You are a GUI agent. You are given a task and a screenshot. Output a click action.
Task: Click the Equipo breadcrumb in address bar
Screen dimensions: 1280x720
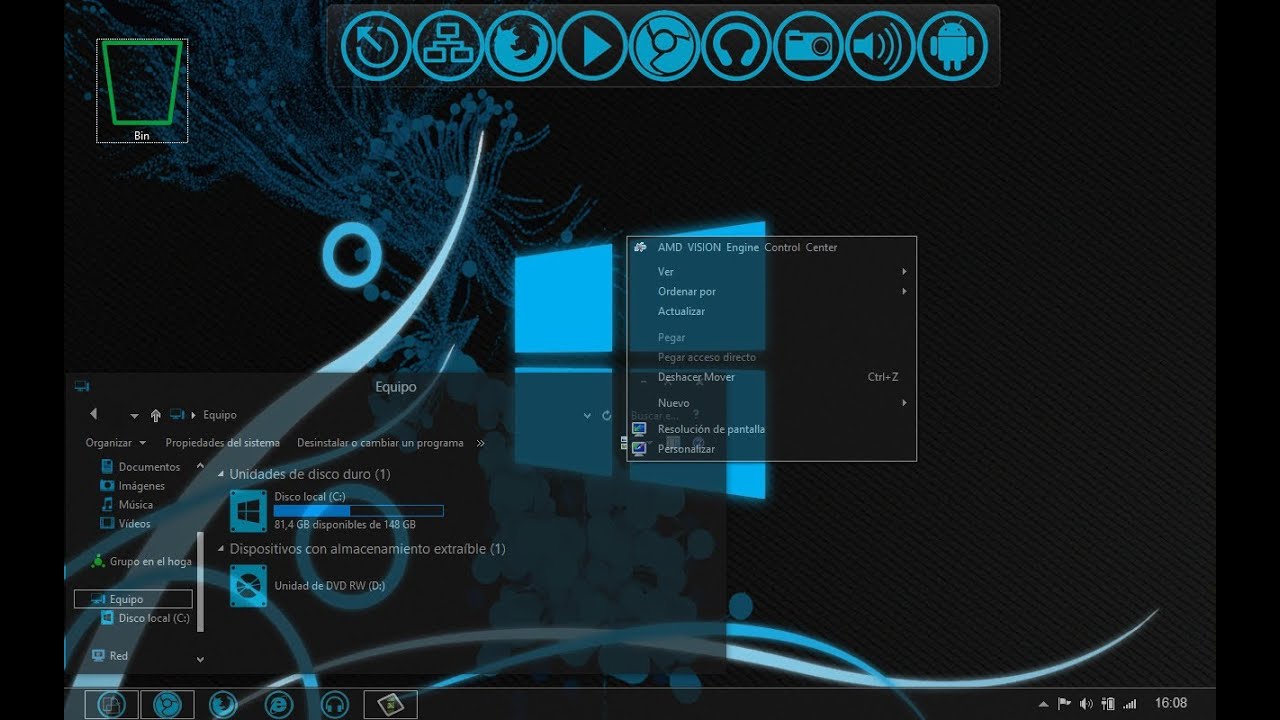pos(220,415)
